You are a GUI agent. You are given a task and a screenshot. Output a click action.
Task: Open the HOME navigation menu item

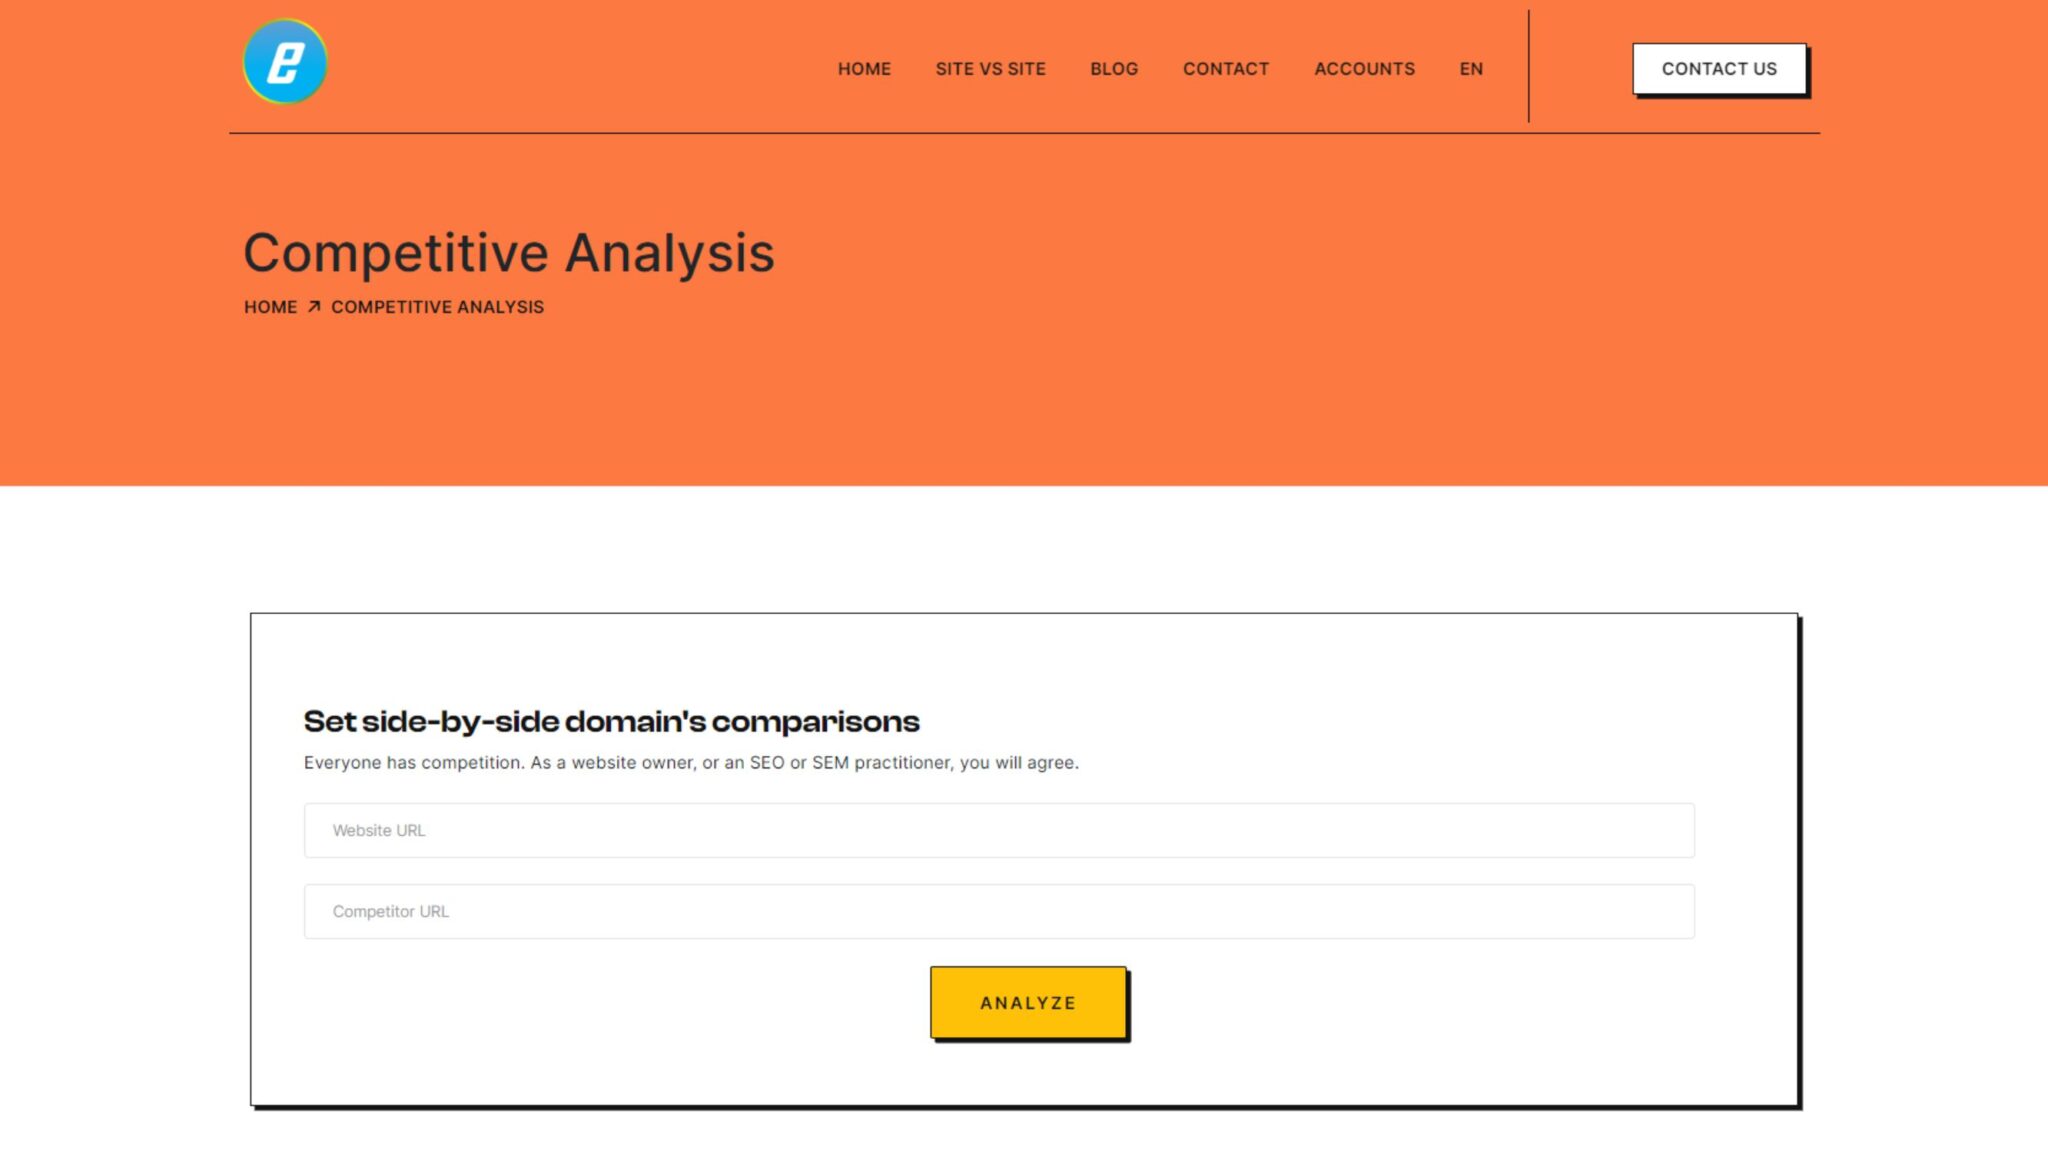click(x=864, y=69)
